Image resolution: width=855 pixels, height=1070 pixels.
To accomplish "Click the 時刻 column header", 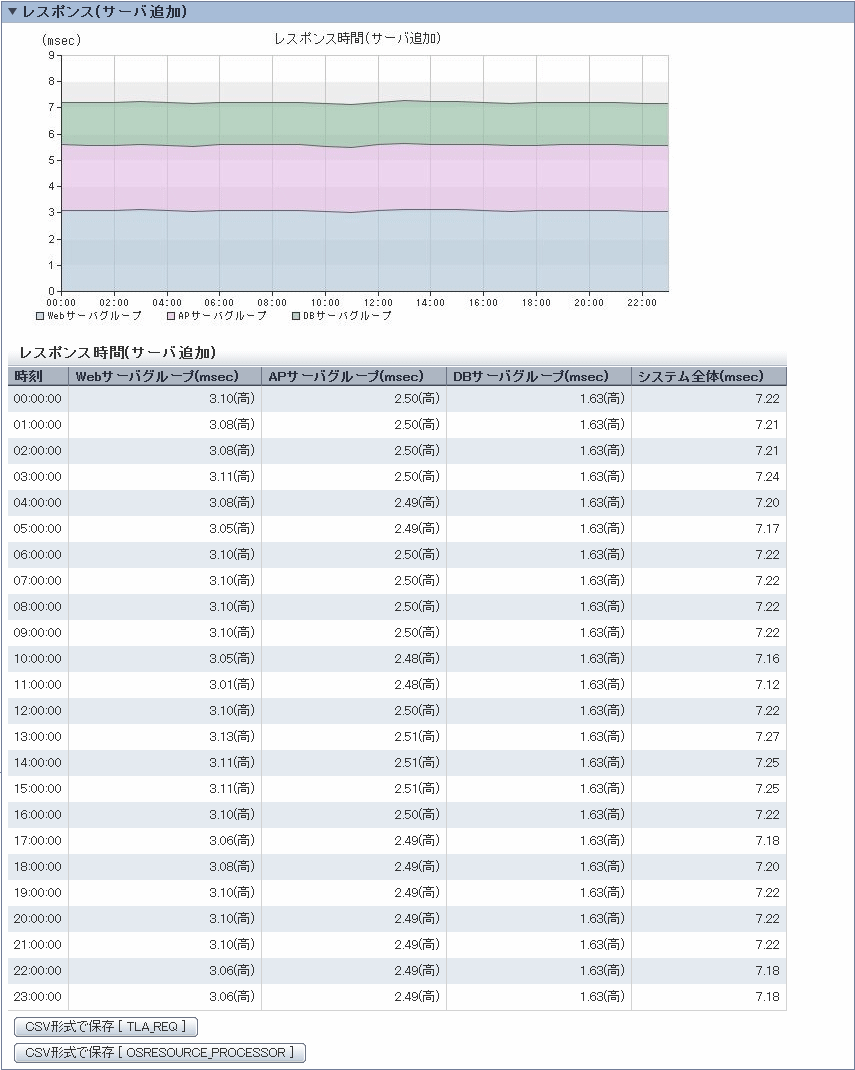I will 38,376.
